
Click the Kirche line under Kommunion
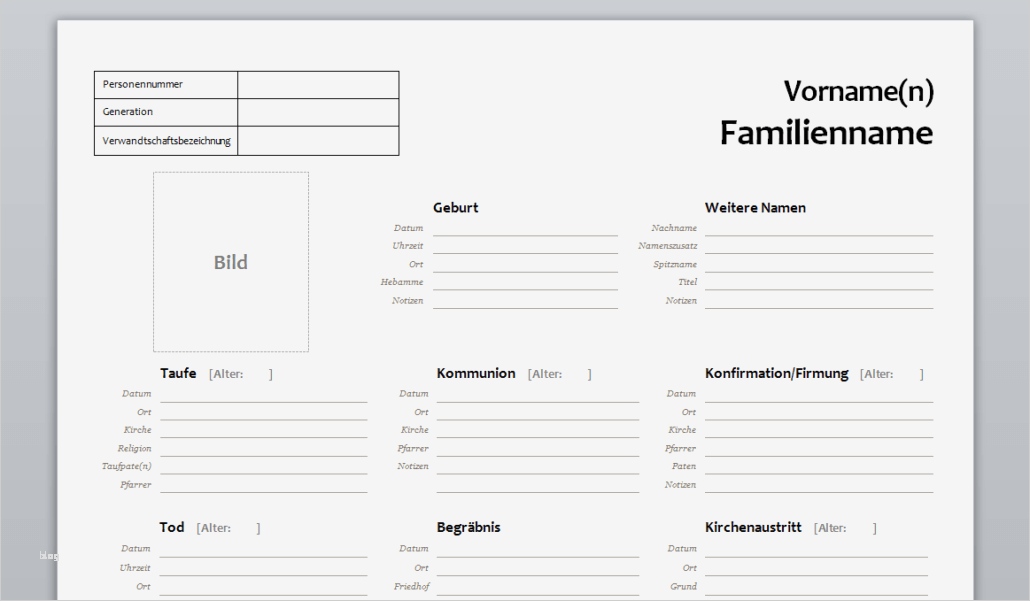537,431
